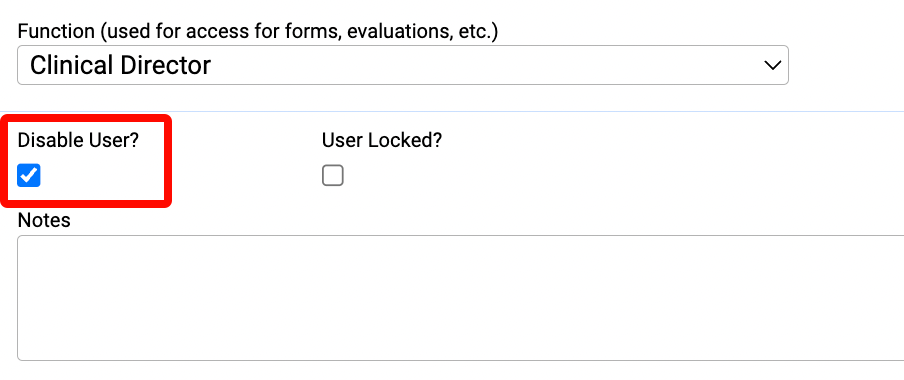904x380 pixels.
Task: Toggle the blue checked box under Disable User
Action: [x=29, y=175]
